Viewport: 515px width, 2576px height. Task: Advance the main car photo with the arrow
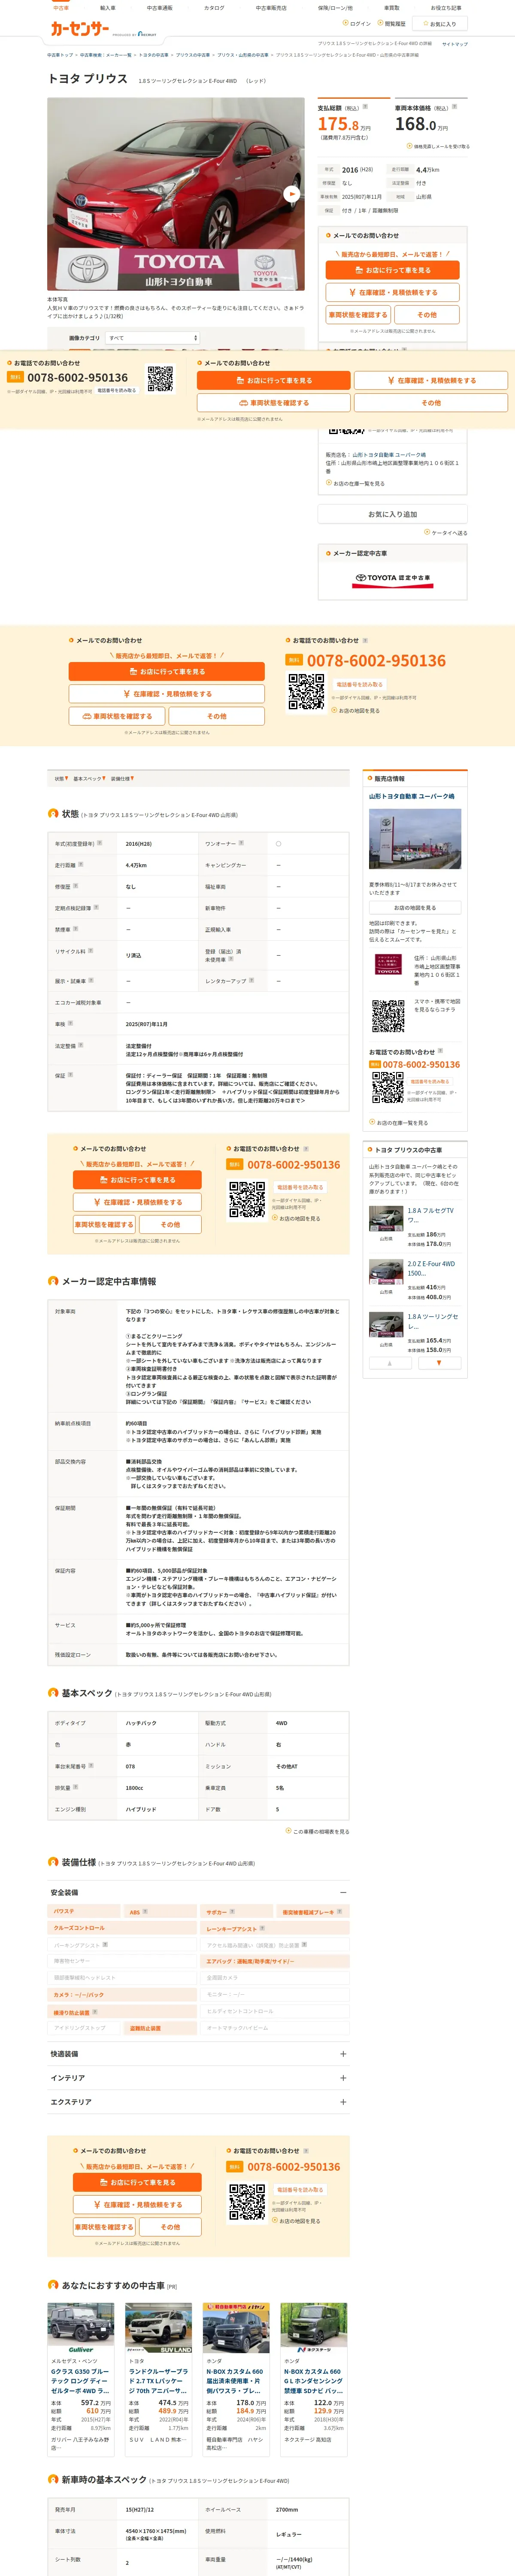[291, 194]
